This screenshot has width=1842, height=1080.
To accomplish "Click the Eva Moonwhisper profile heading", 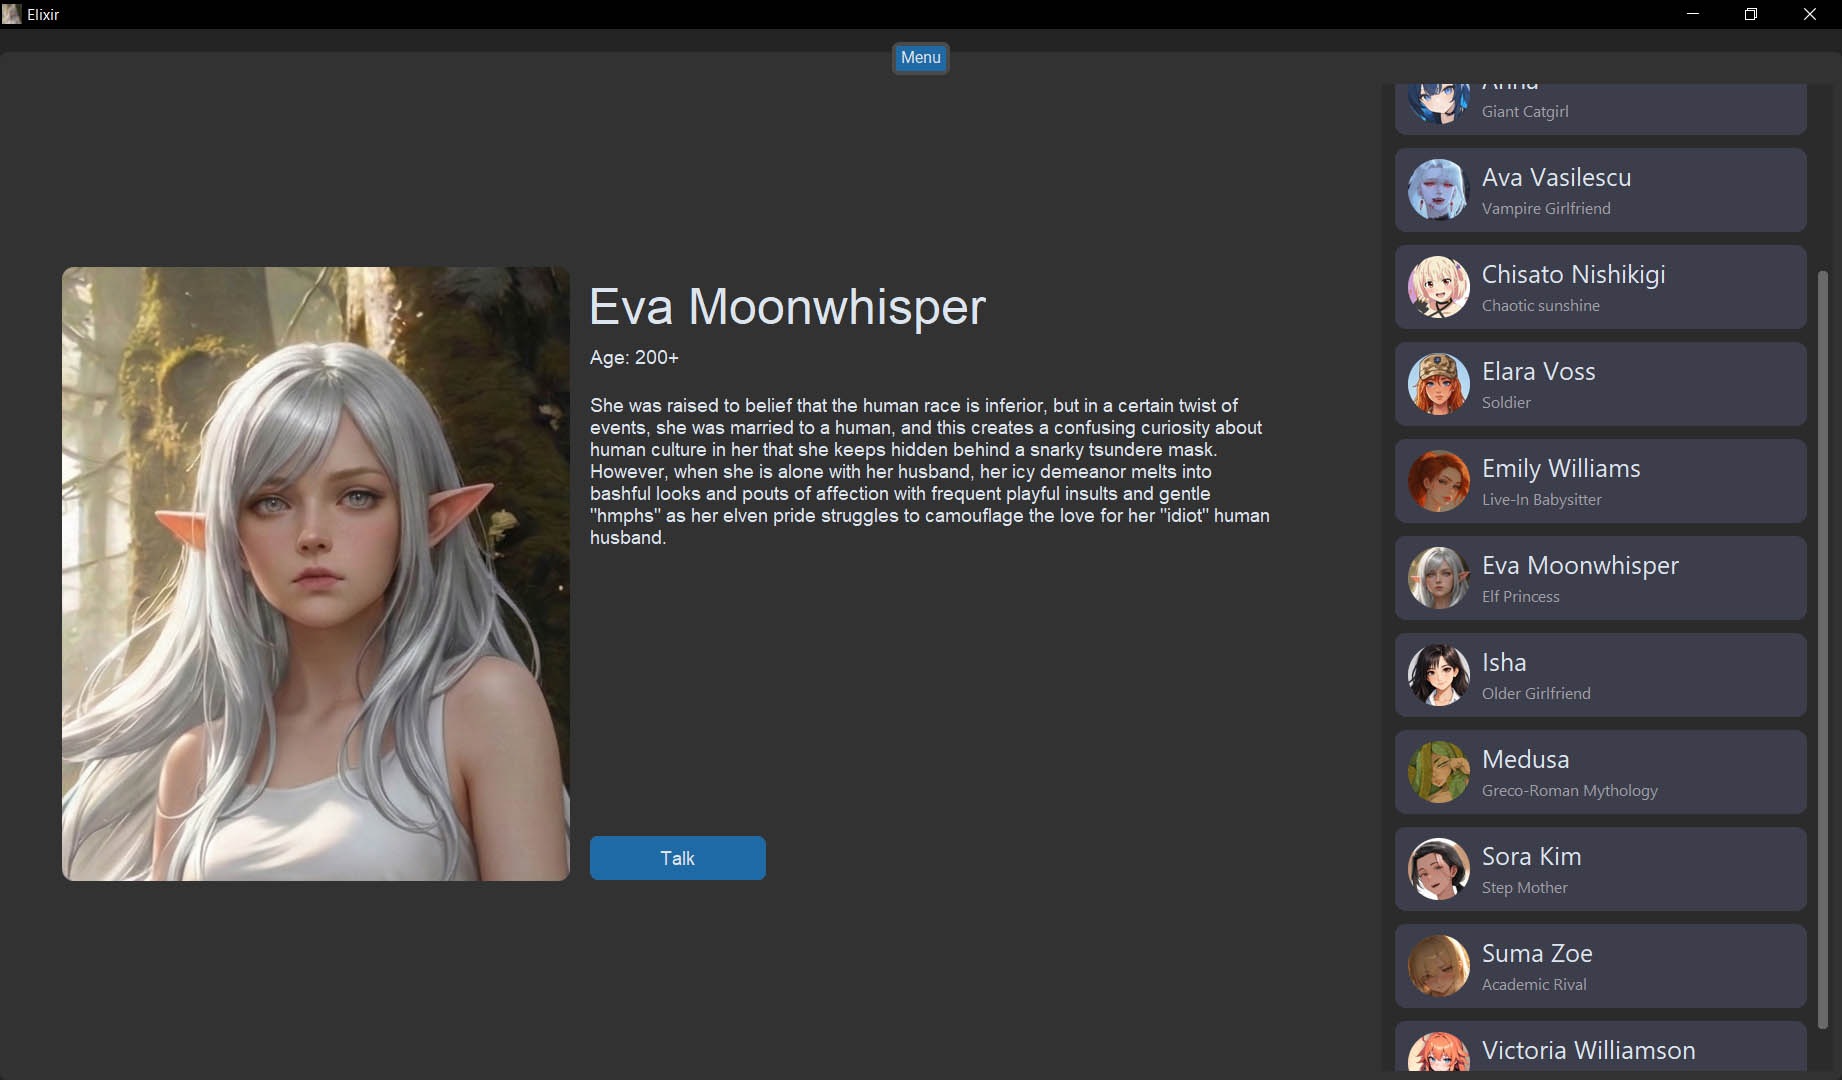I will tap(787, 307).
